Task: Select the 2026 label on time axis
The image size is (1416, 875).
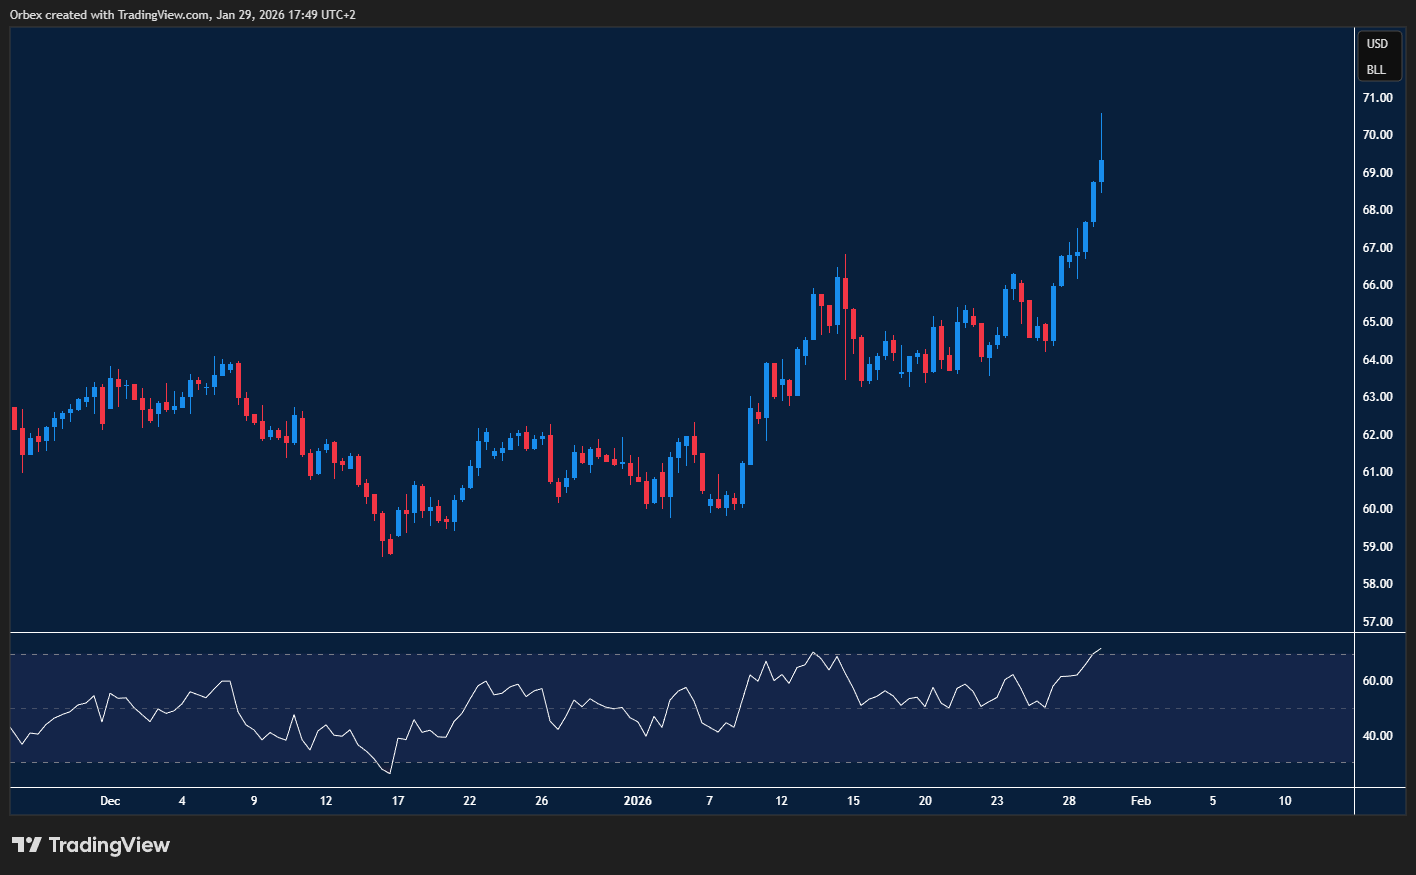Action: (638, 801)
